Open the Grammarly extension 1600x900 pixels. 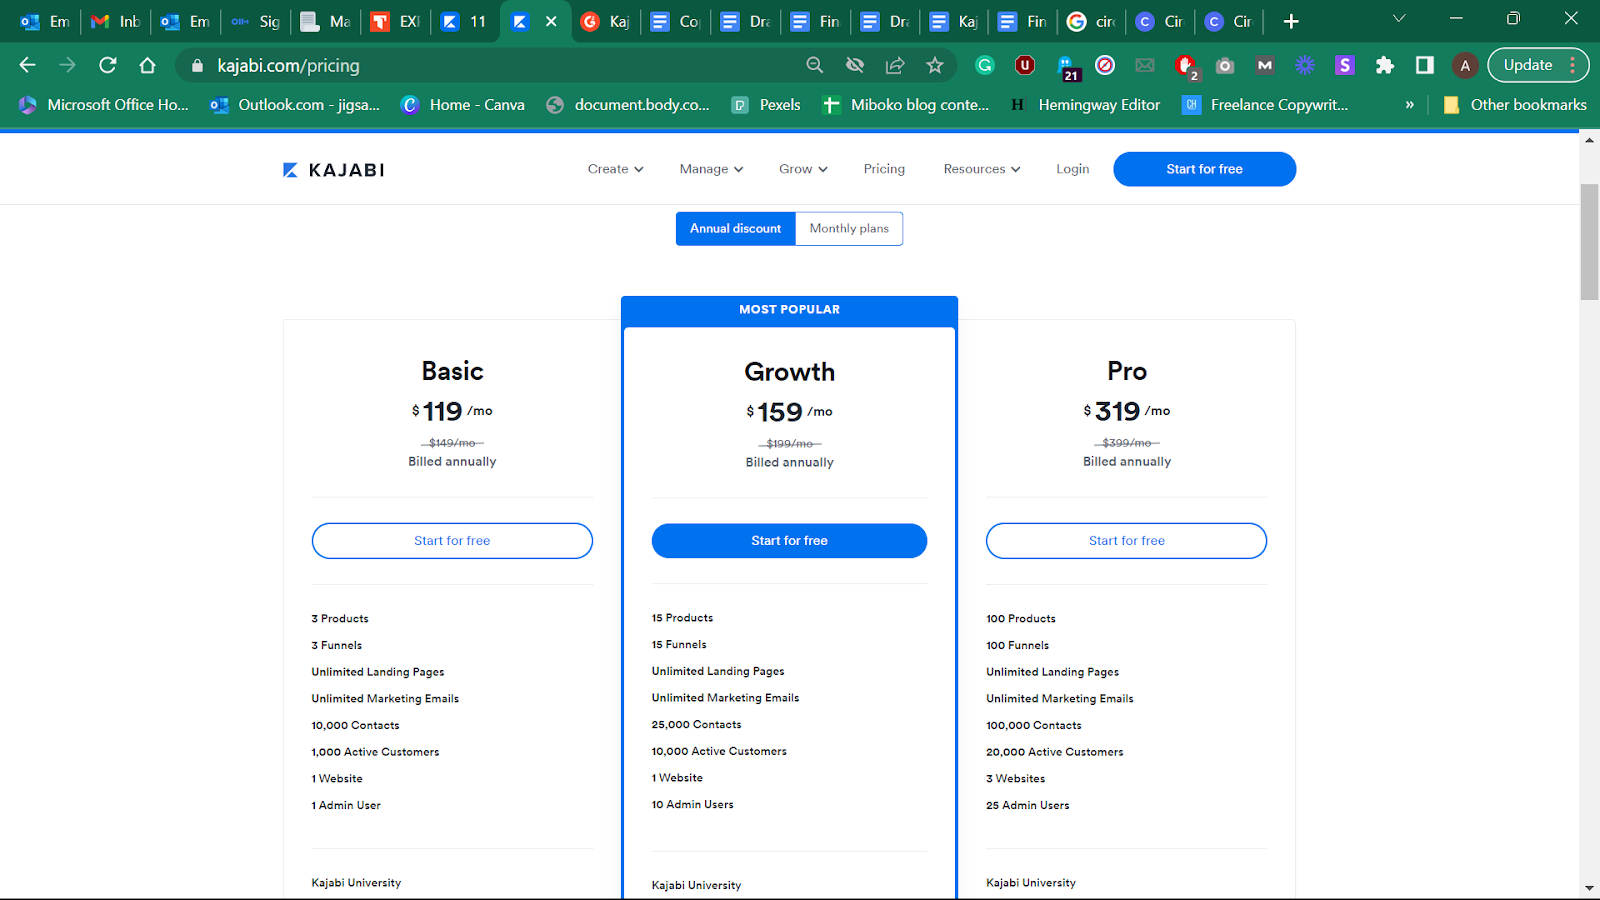click(985, 65)
